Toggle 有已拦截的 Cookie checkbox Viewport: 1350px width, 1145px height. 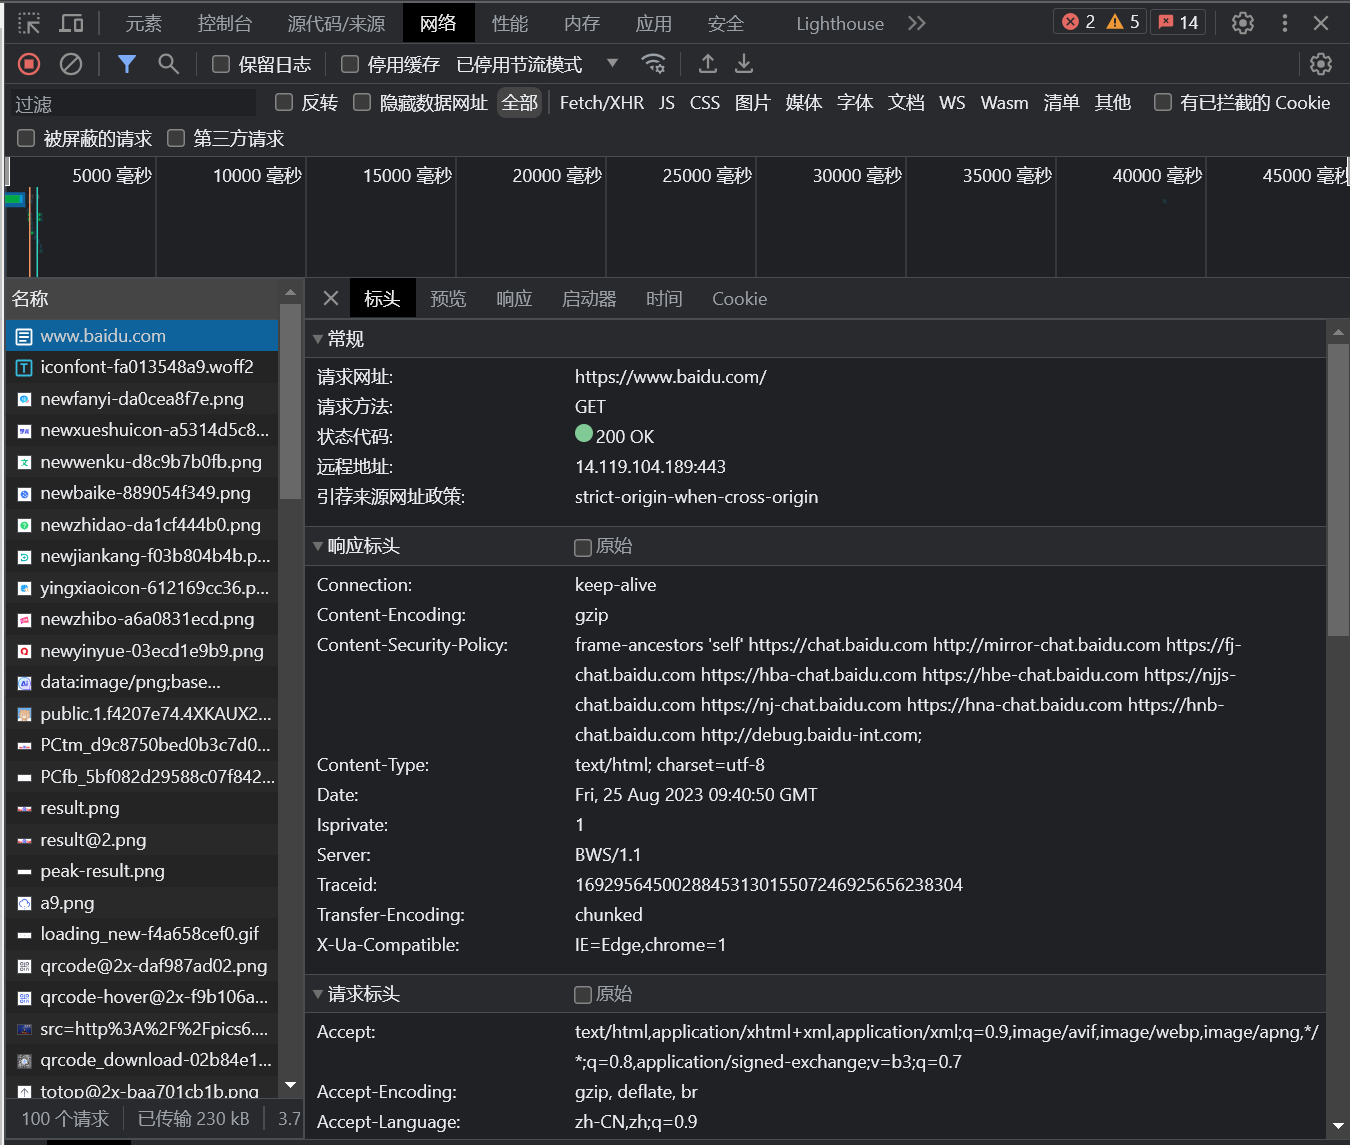tap(1163, 102)
